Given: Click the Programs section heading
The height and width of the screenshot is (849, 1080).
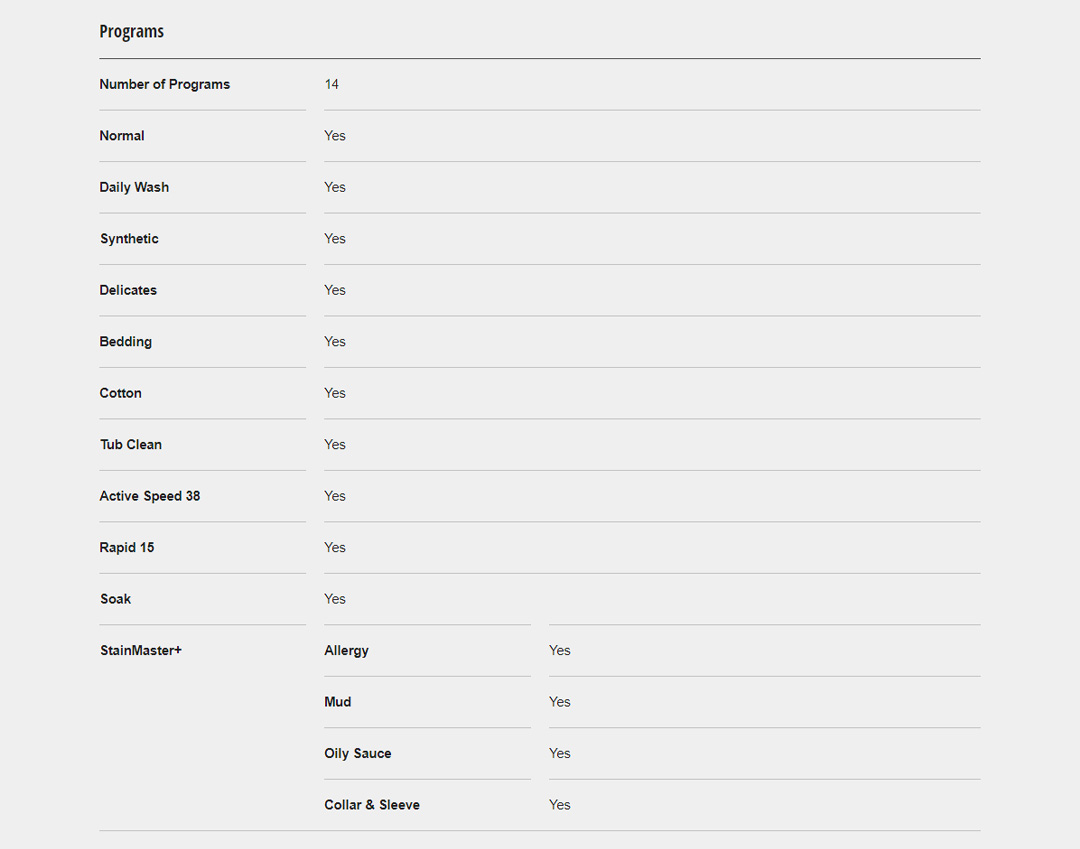Looking at the screenshot, I should (131, 32).
